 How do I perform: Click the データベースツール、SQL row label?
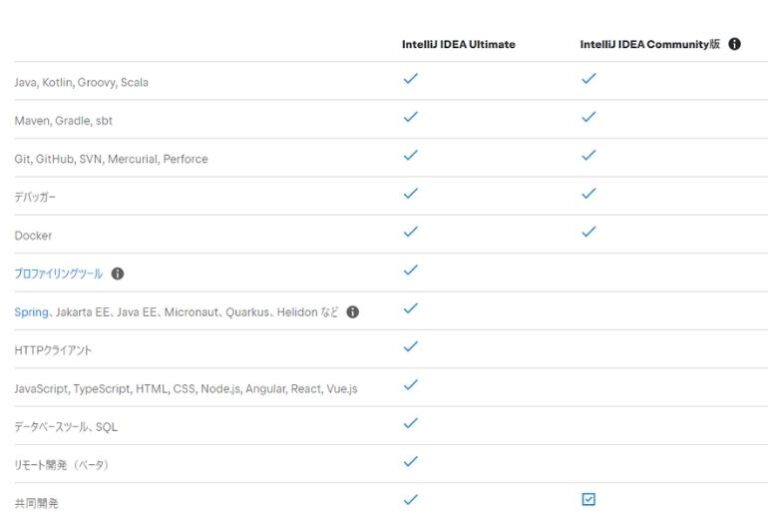[66, 427]
